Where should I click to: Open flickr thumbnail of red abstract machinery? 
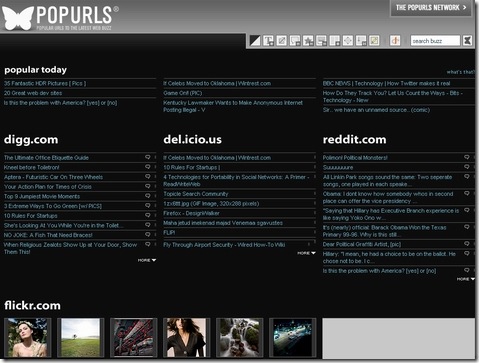[134, 337]
